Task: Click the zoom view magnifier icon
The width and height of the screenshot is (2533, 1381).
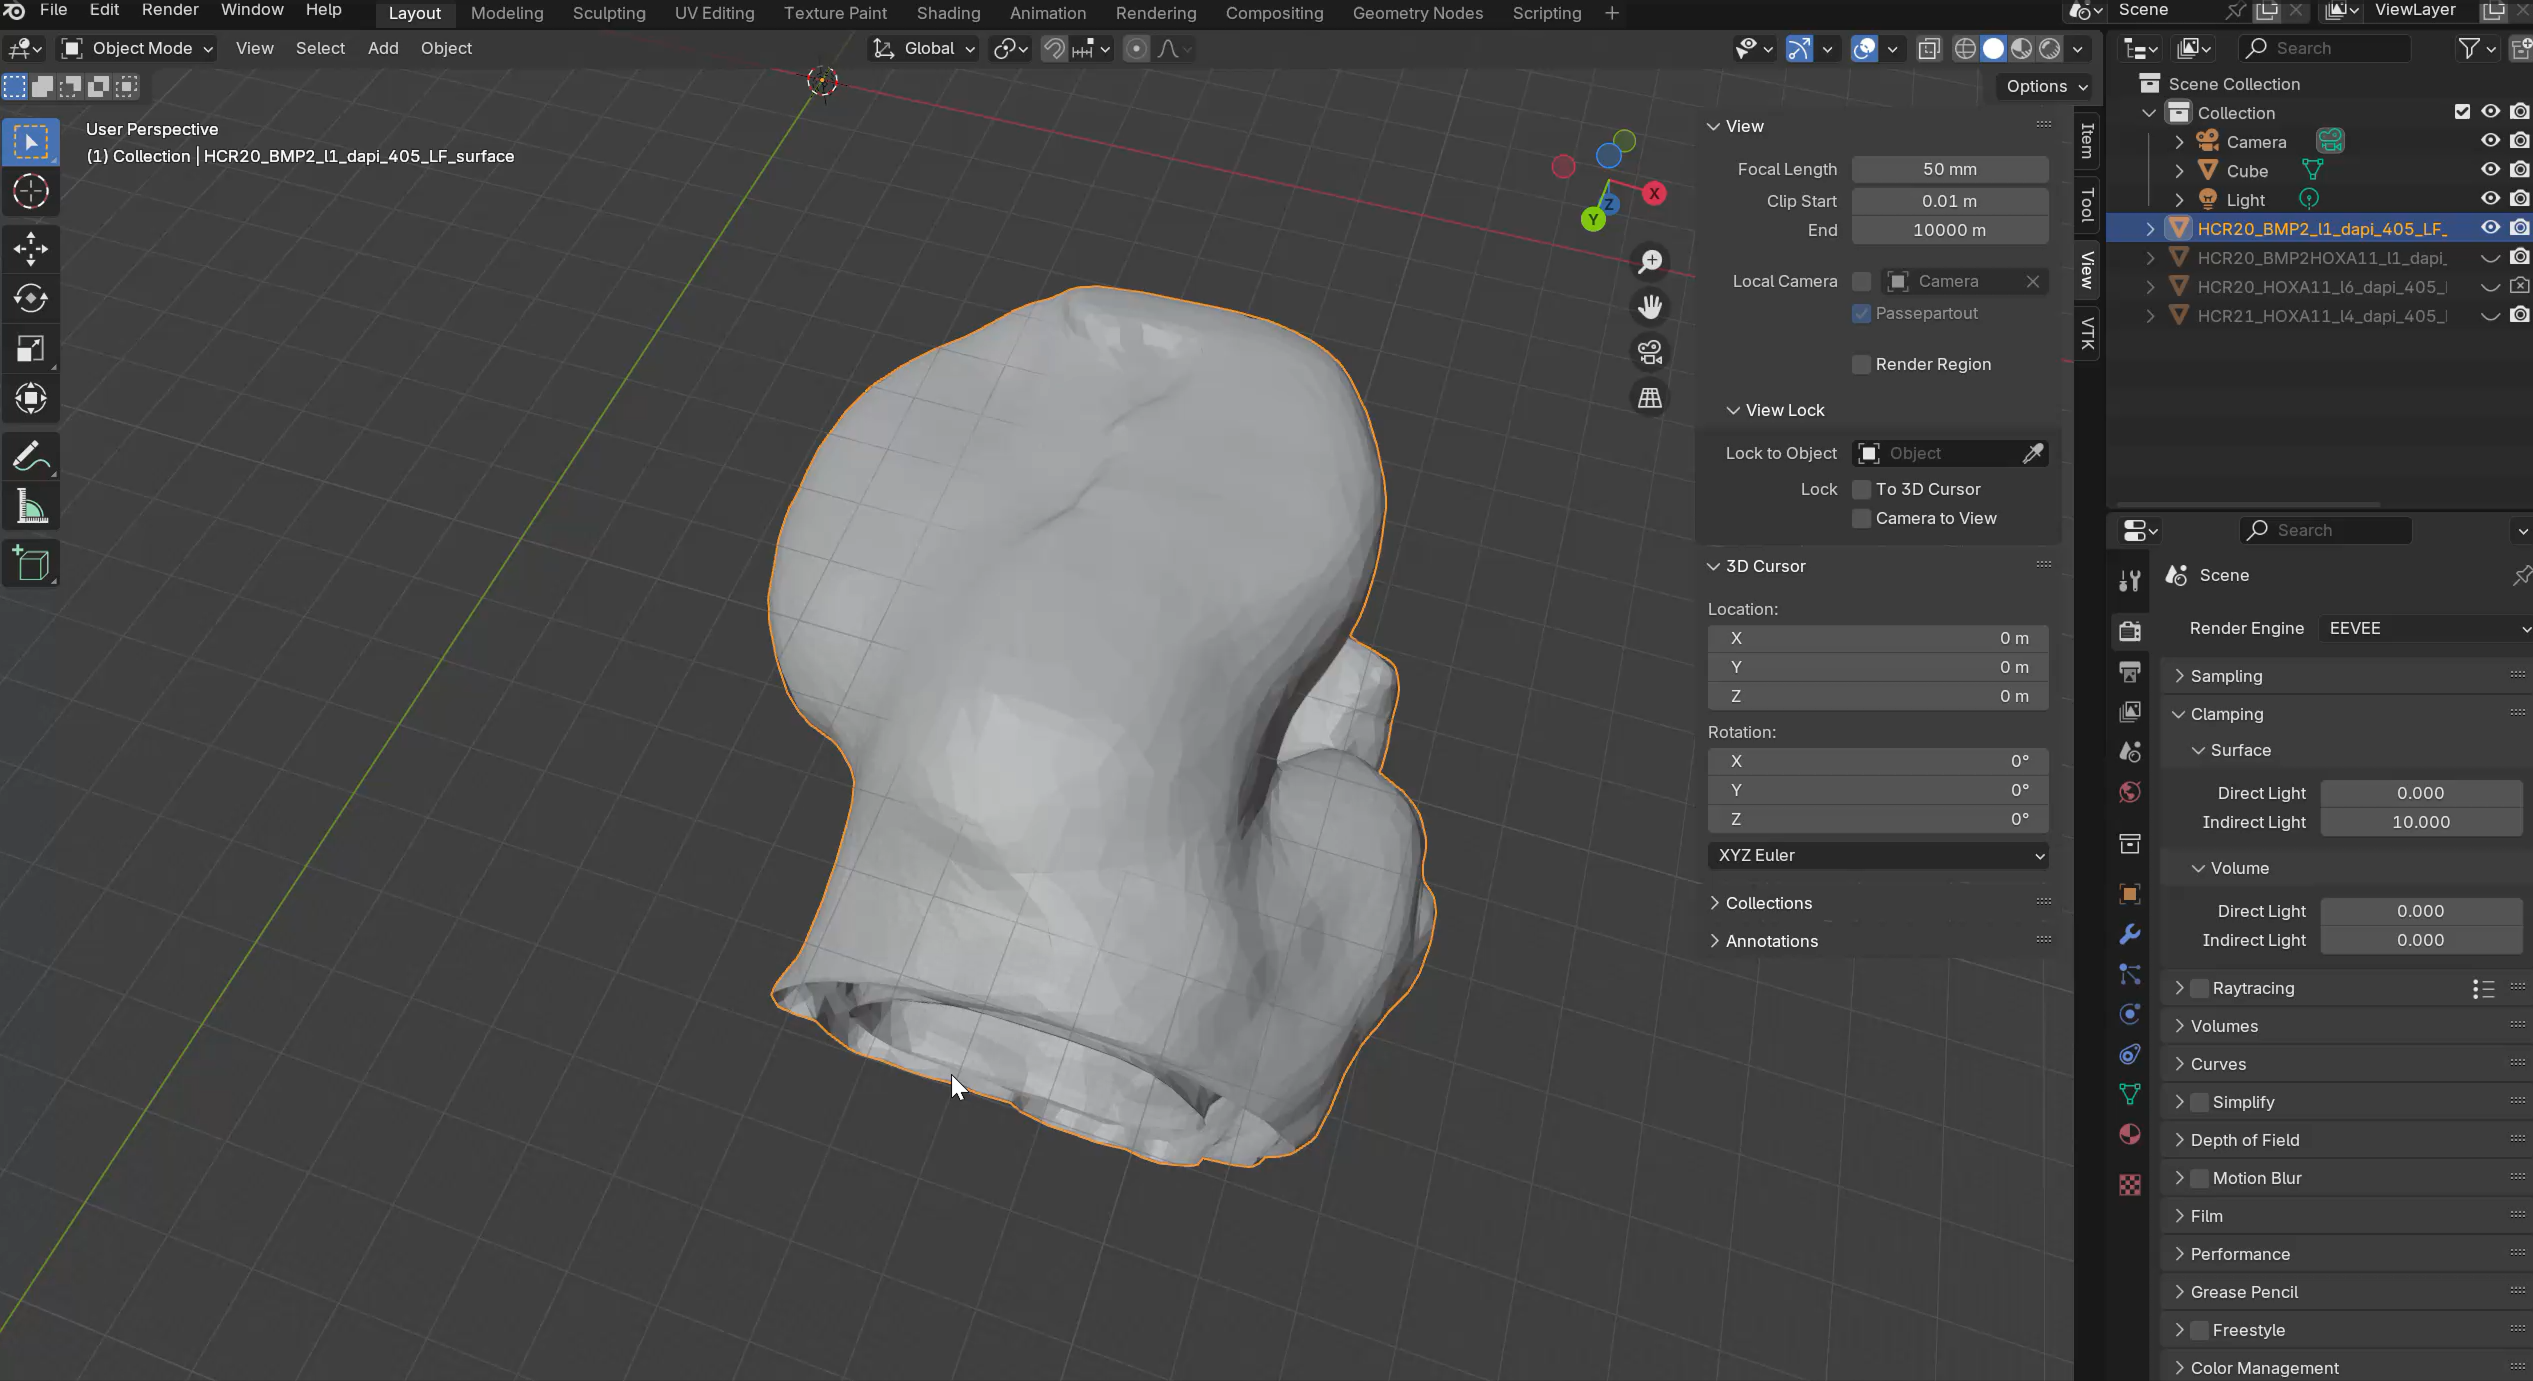Action: click(1650, 261)
